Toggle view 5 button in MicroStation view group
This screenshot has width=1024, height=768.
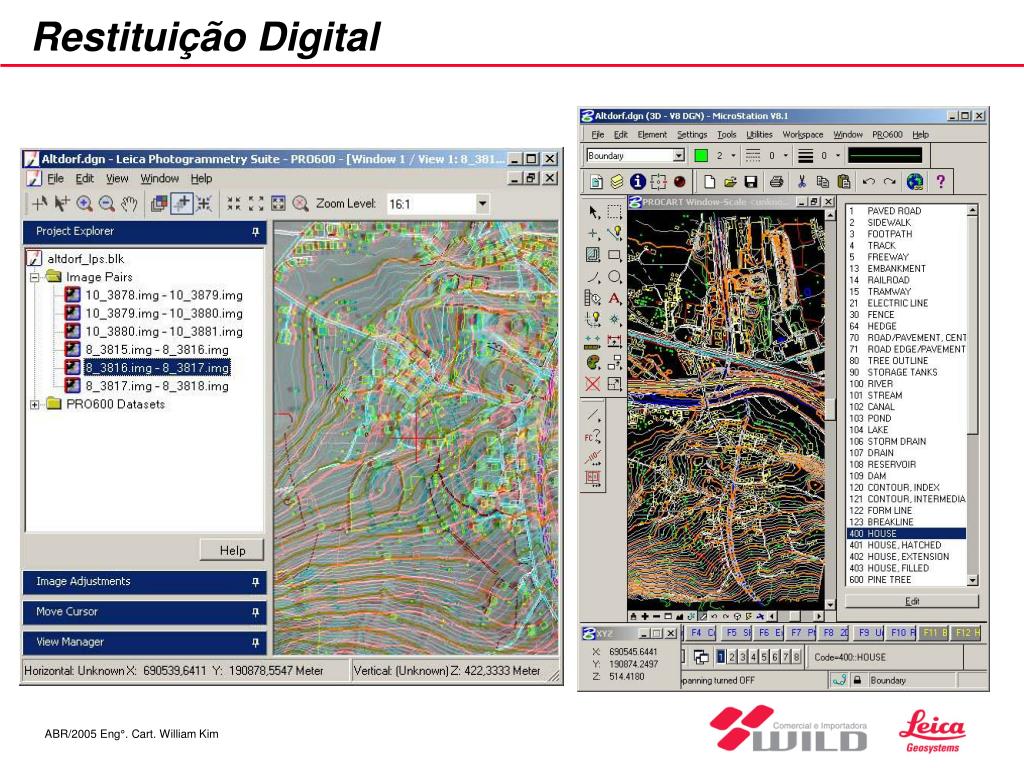click(x=765, y=656)
